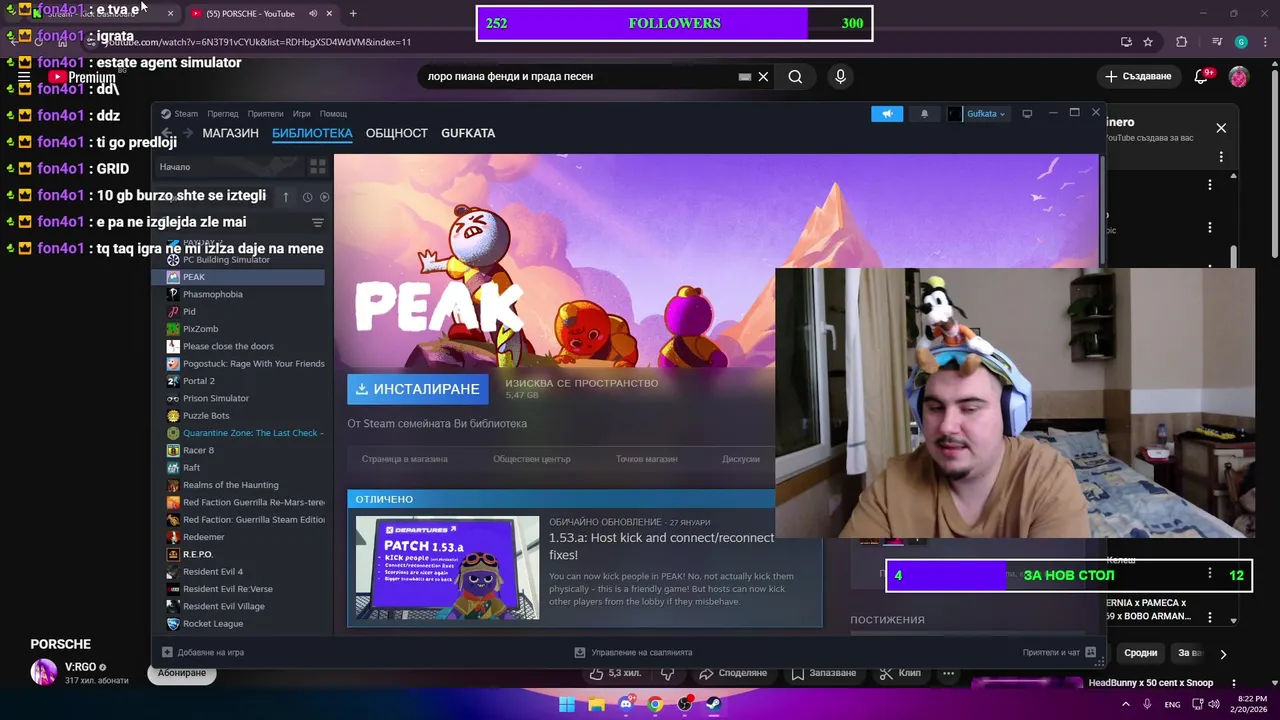Open Discord from taskbar
The height and width of the screenshot is (720, 1280).
point(626,704)
